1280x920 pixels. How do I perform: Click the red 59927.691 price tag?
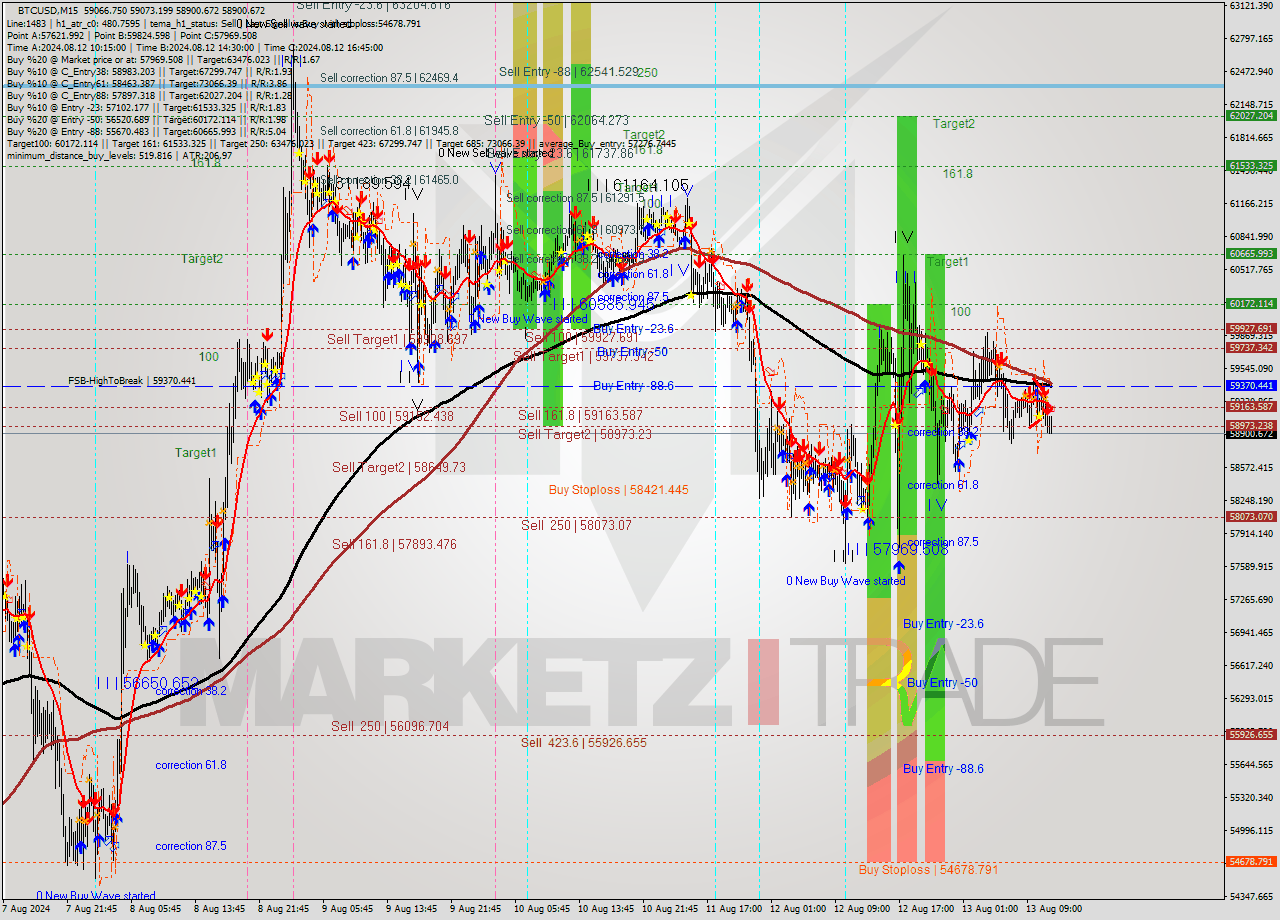click(x=1251, y=329)
